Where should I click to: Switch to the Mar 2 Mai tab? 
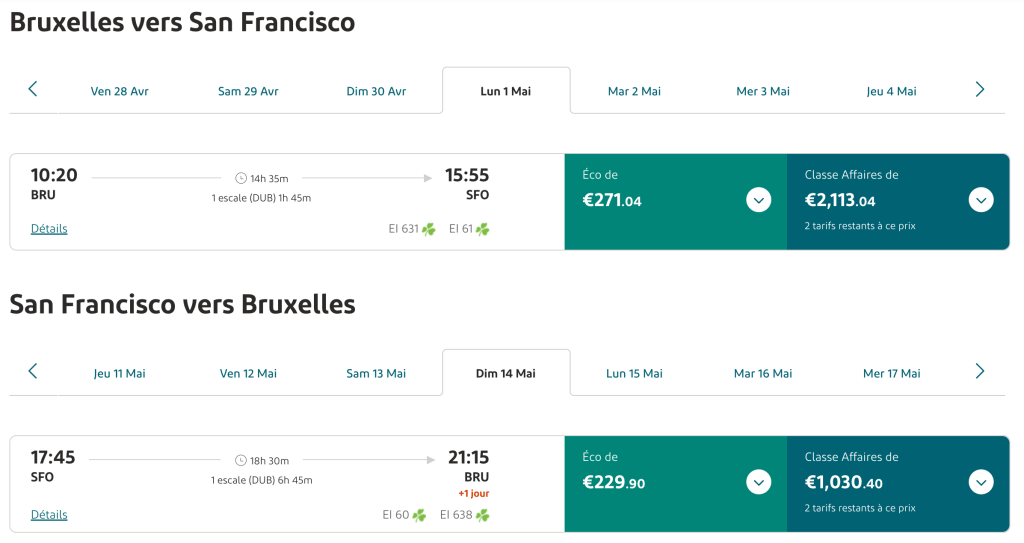[x=634, y=91]
